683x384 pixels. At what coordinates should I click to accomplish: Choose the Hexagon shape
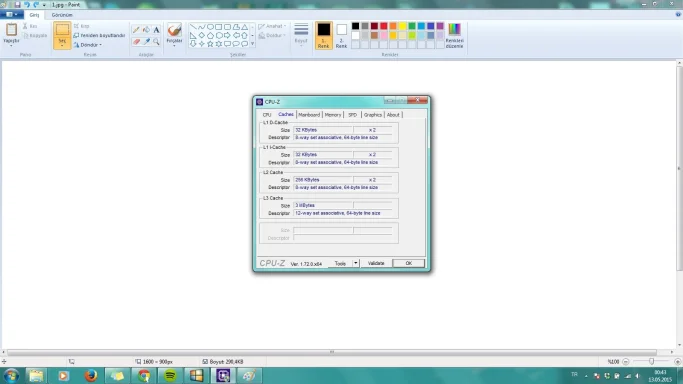pos(219,35)
